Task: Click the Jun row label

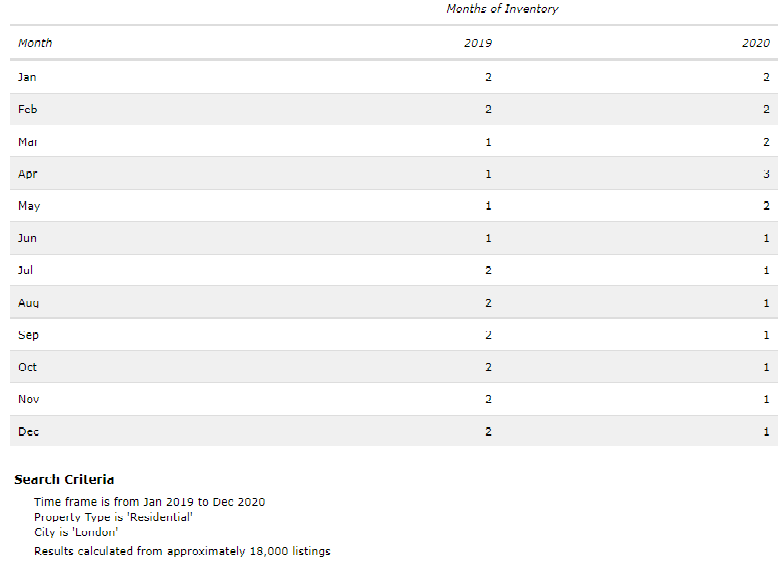Action: pos(27,238)
